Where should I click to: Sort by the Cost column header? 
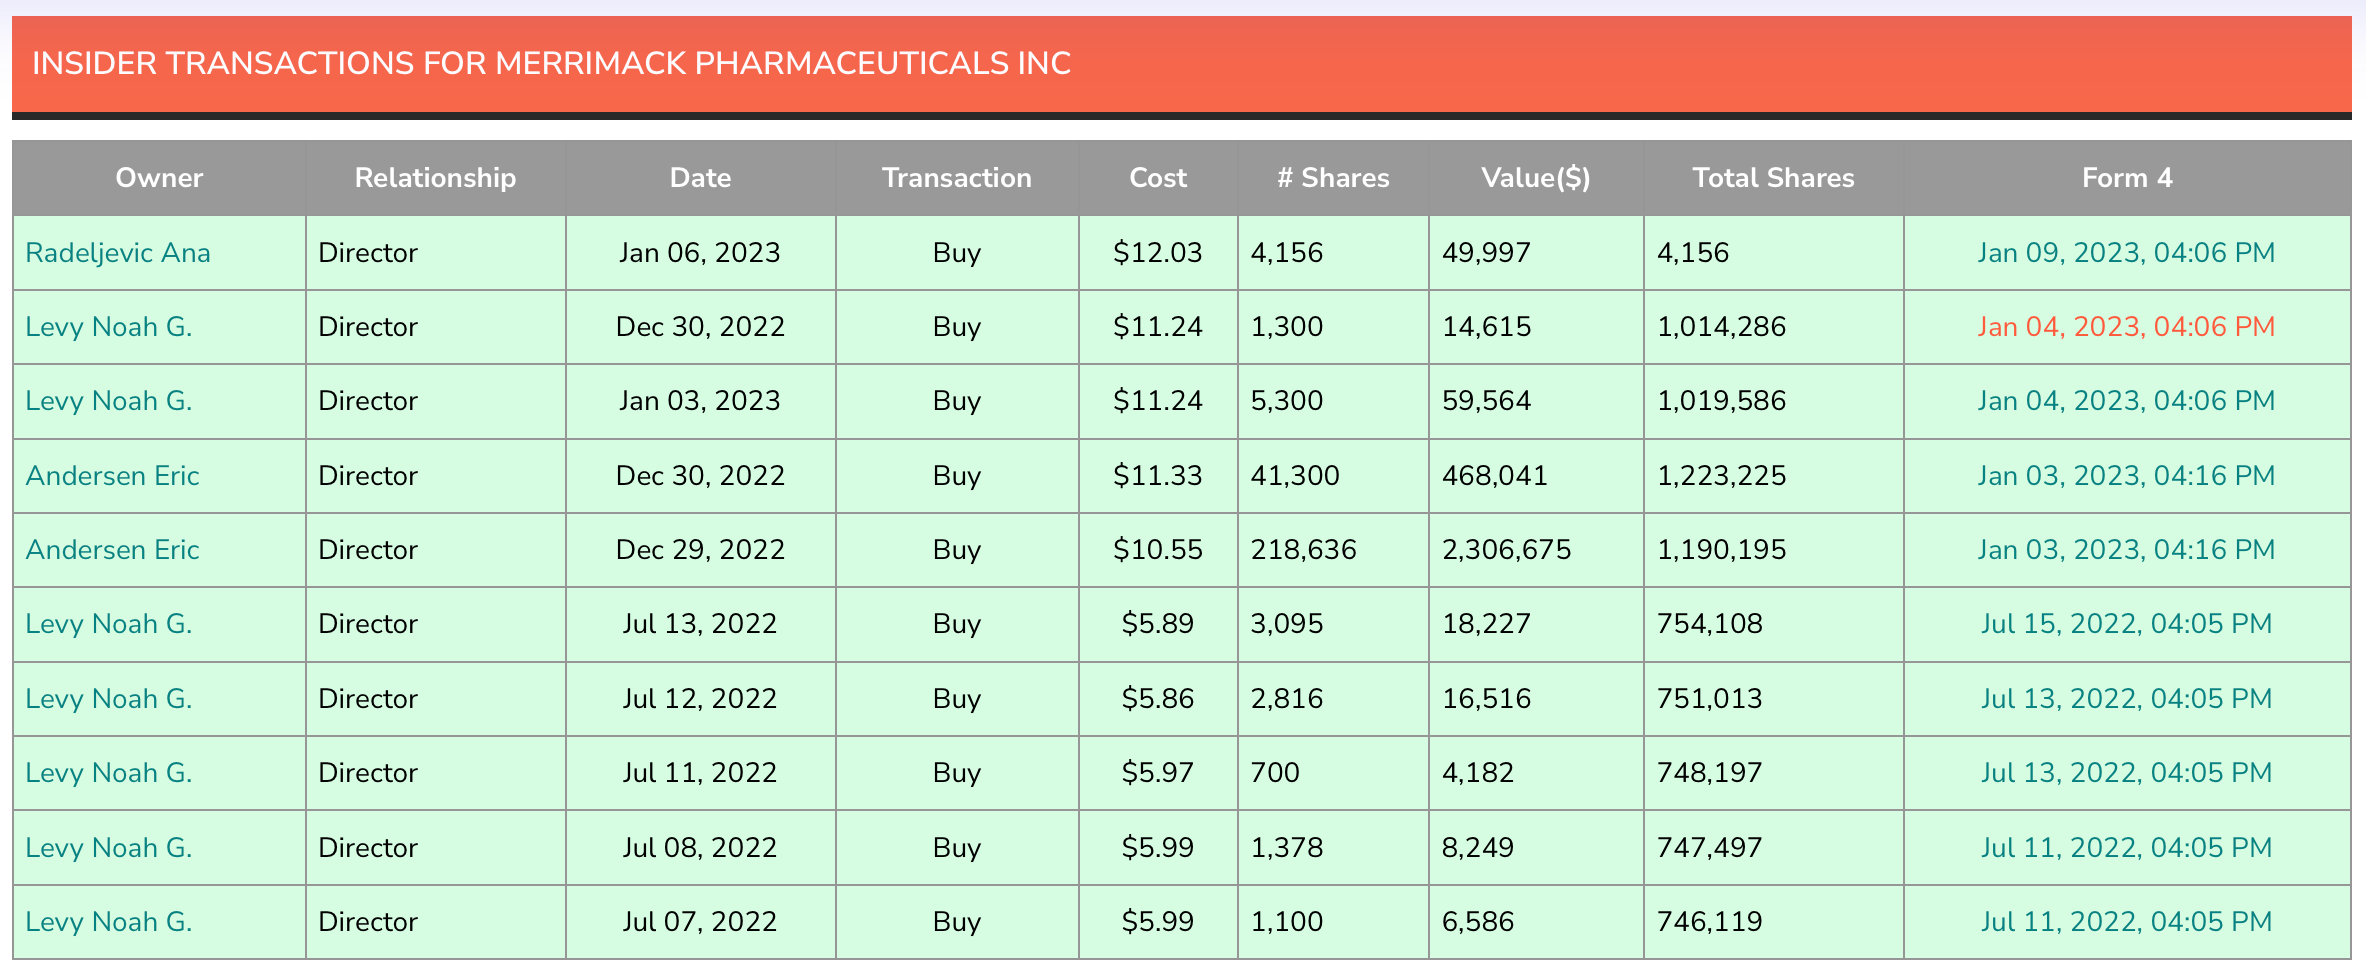coord(1157,177)
